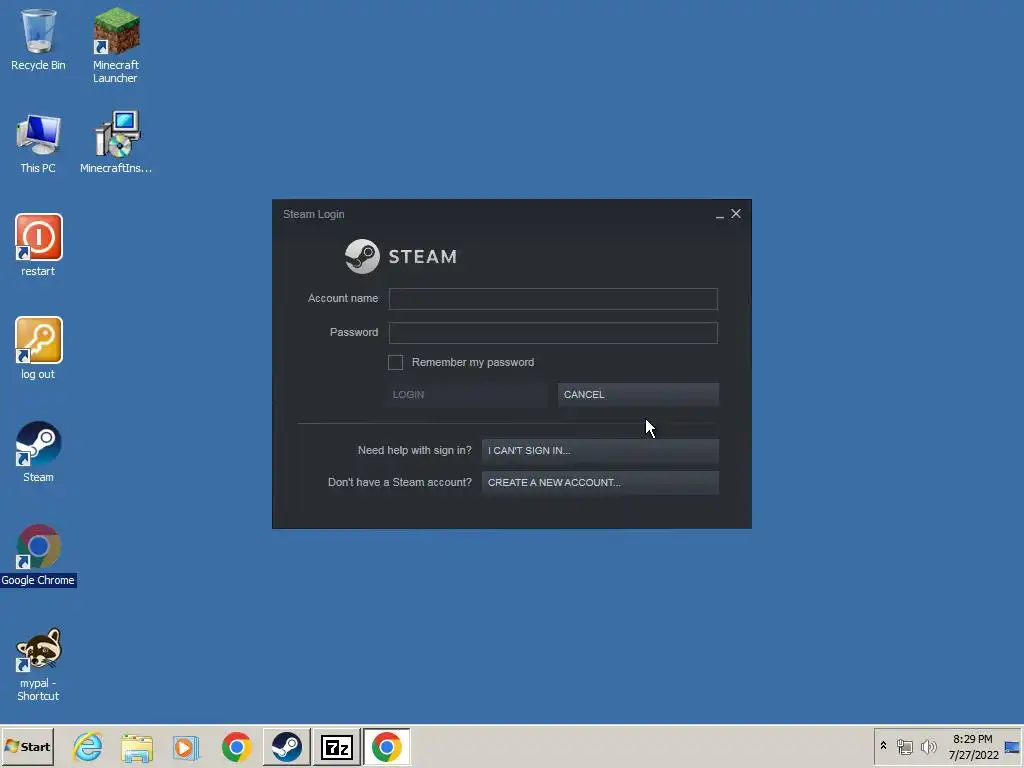The height and width of the screenshot is (768, 1024).
Task: Select the log out shortcut on the desktop
Action: 38,349
